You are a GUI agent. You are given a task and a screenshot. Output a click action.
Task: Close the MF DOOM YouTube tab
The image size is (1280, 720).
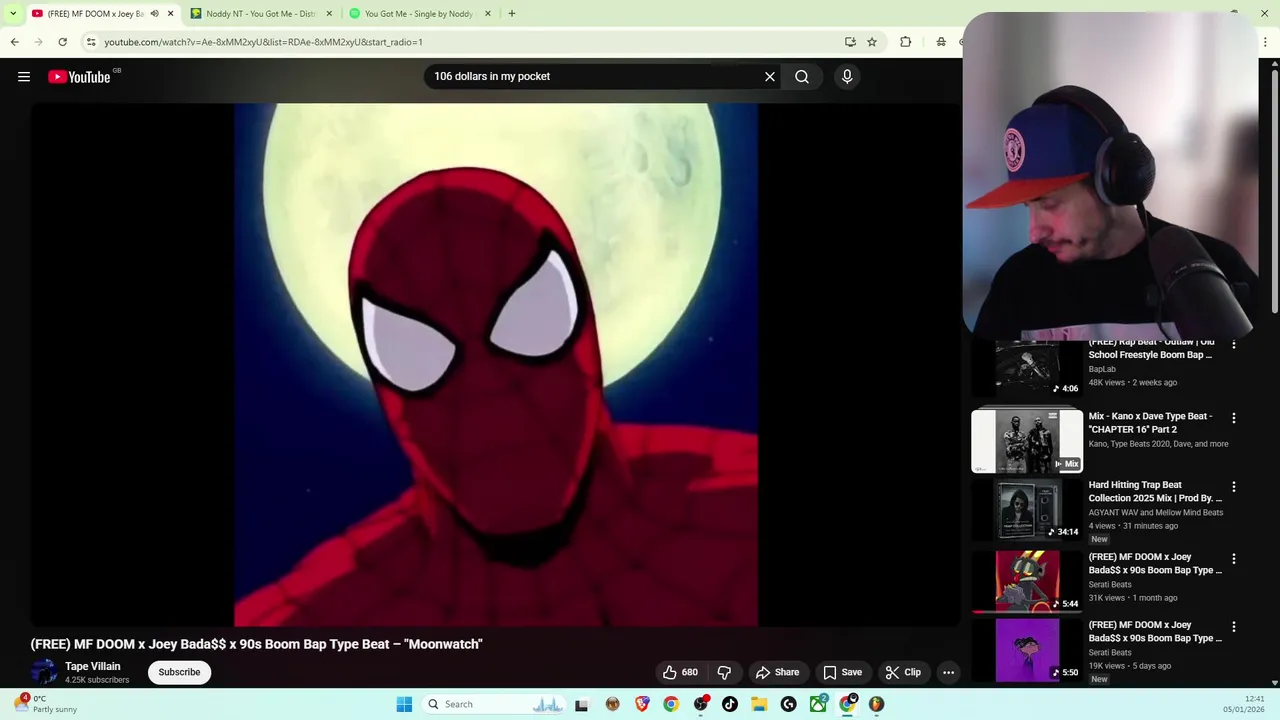[x=170, y=14]
